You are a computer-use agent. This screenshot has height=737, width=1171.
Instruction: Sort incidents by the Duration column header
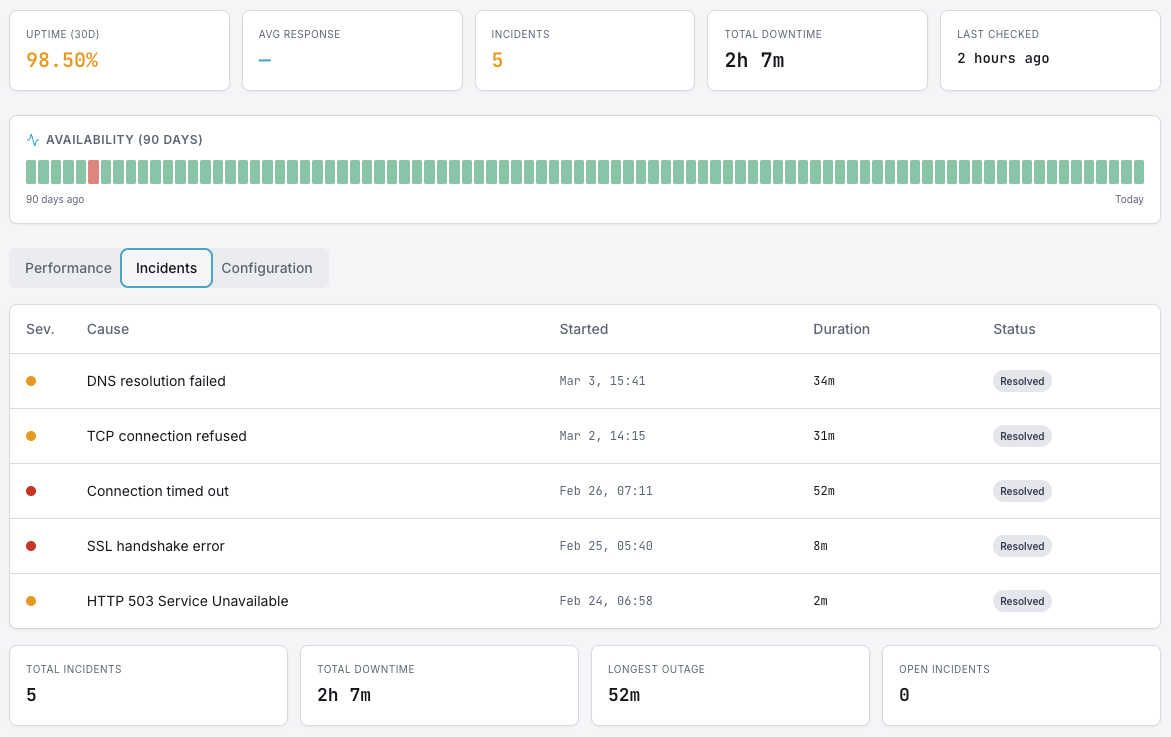coord(840,329)
